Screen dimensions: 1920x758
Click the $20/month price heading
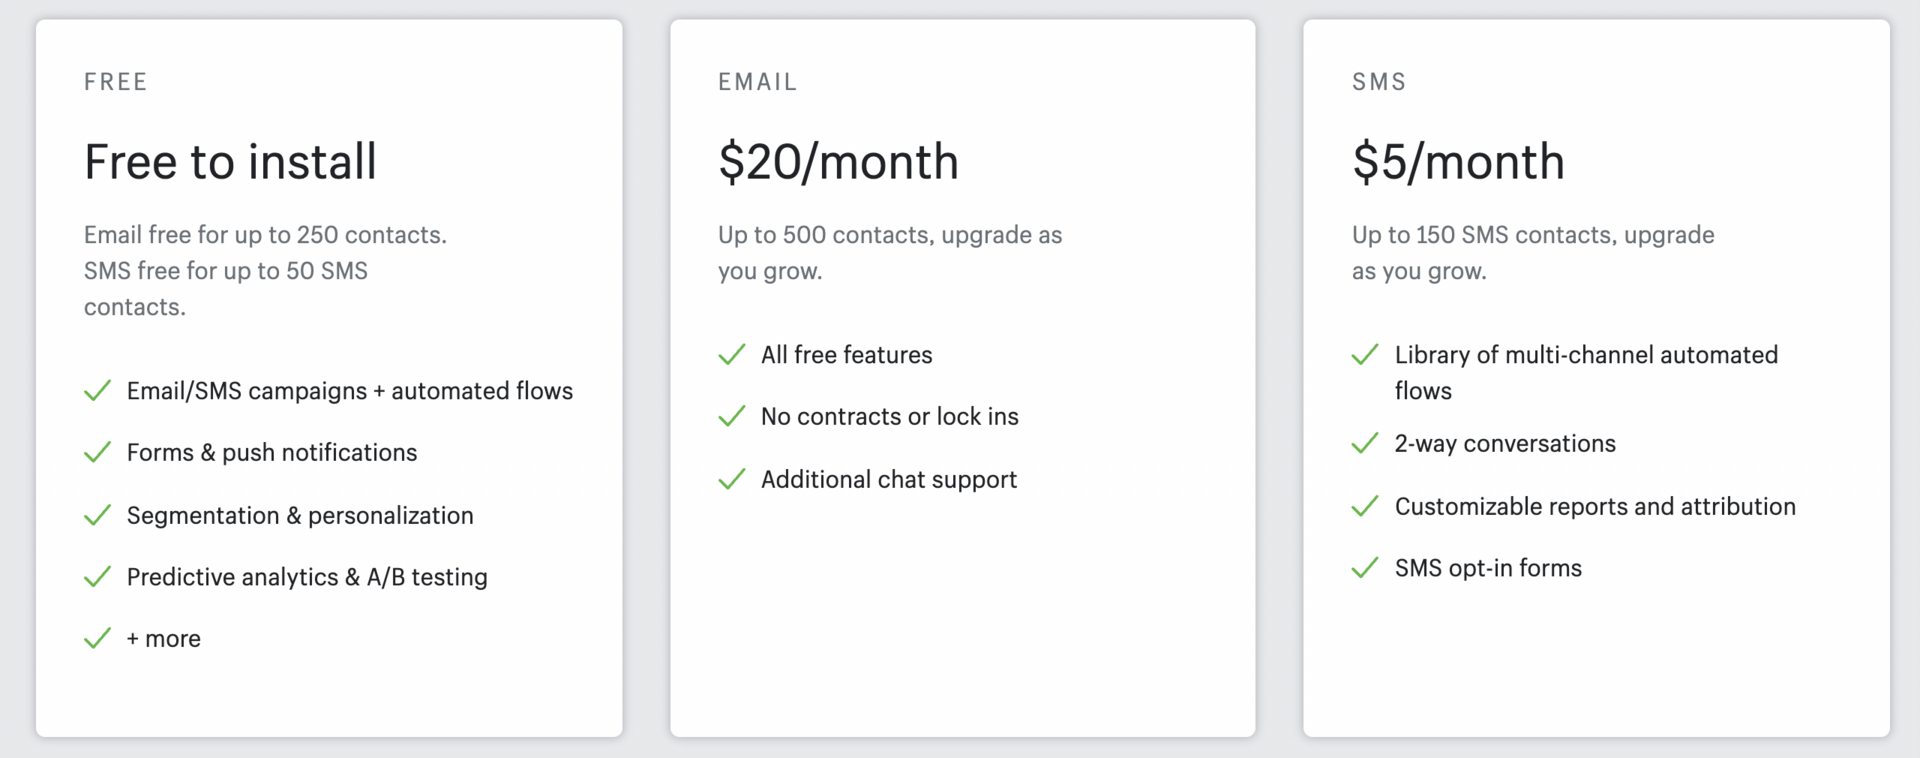[x=838, y=162]
